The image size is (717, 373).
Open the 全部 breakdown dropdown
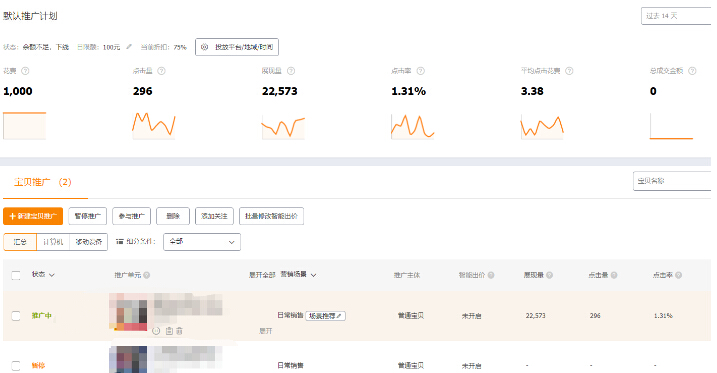click(202, 242)
